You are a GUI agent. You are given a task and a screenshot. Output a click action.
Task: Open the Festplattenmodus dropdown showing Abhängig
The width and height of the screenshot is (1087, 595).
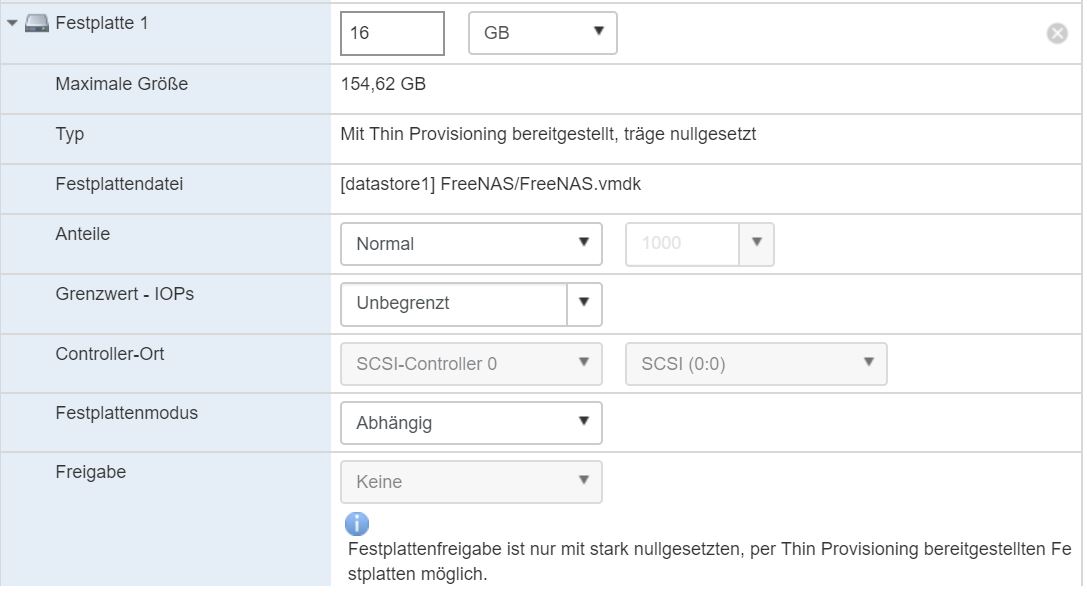point(471,423)
